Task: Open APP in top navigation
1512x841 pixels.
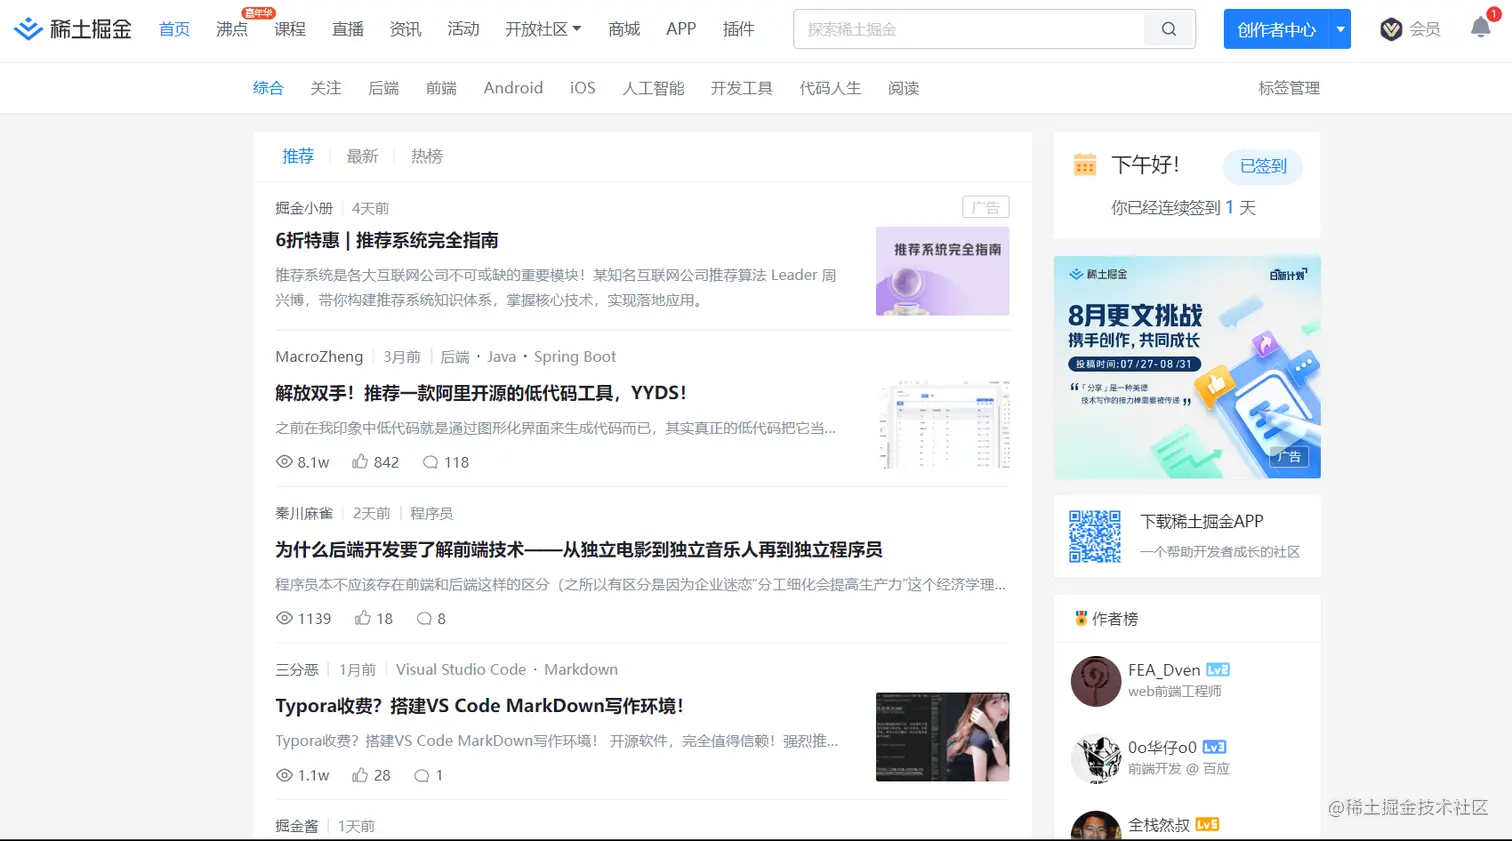Action: click(681, 29)
